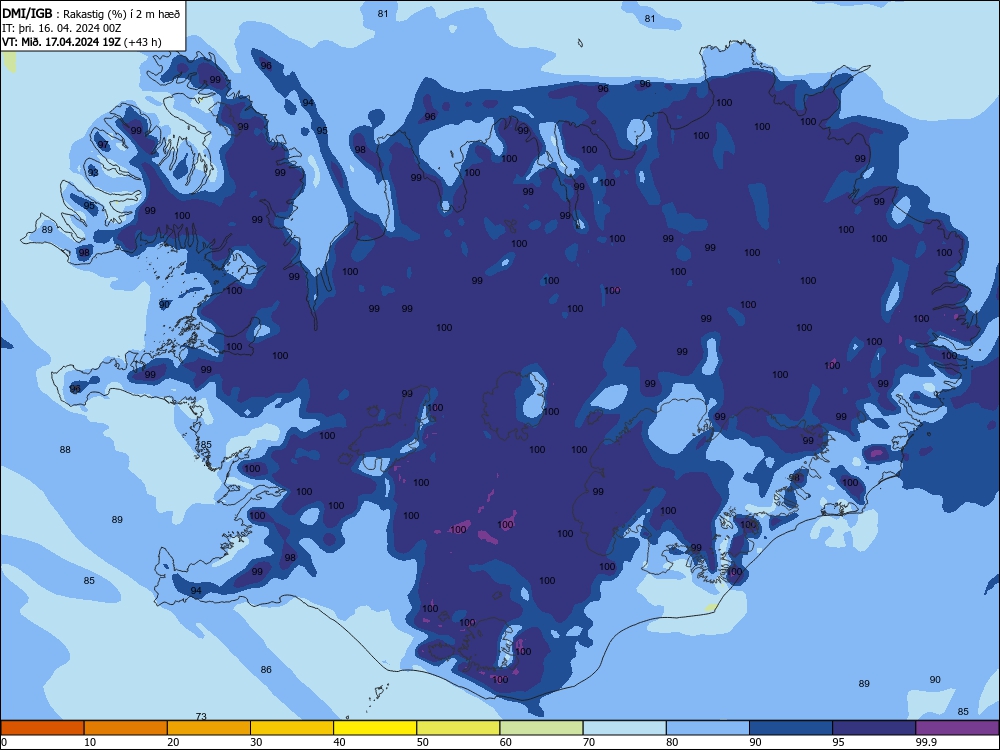This screenshot has width=1000, height=750.
Task: Click the legend tick label '30'
Action: click(x=256, y=742)
